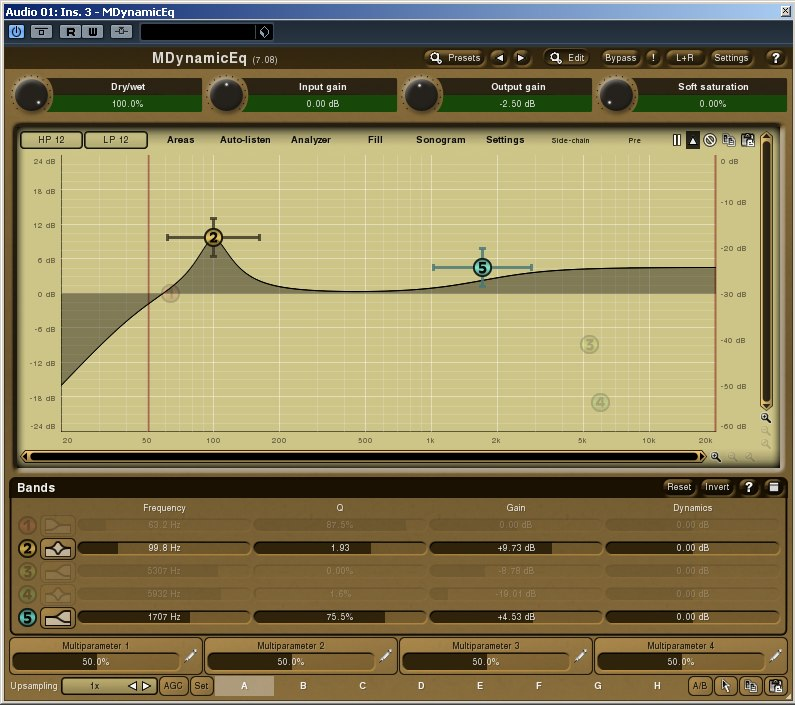The image size is (795, 705).
Task: Click the Soft saturation knob
Action: coord(616,95)
